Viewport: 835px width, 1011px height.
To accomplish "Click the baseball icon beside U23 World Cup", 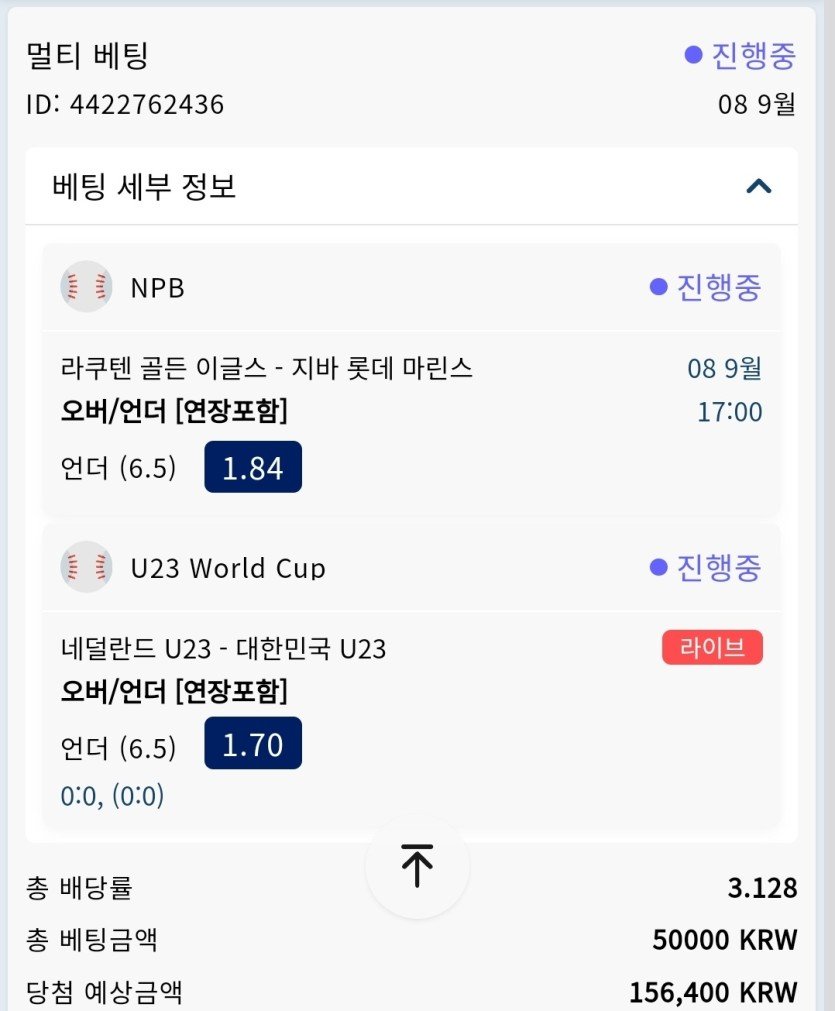I will [x=86, y=567].
